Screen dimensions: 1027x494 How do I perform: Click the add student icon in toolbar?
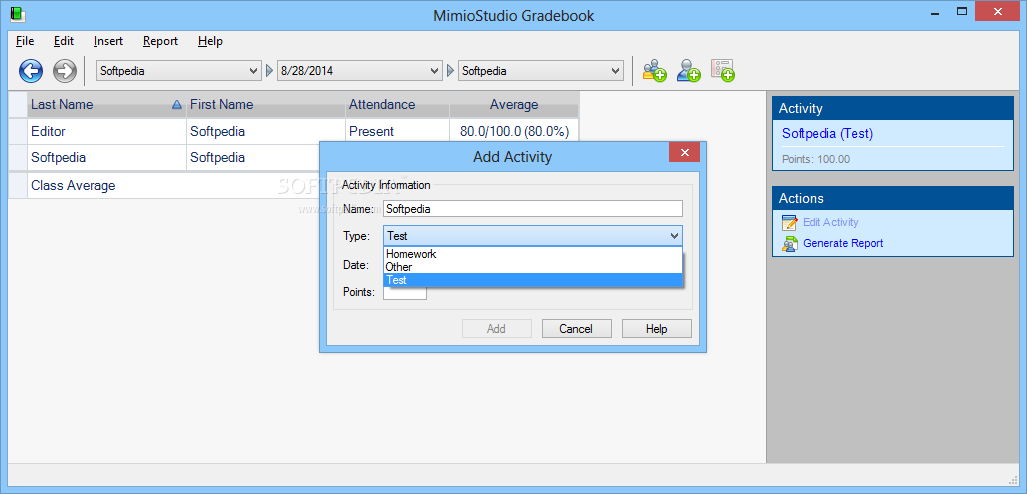[x=688, y=71]
